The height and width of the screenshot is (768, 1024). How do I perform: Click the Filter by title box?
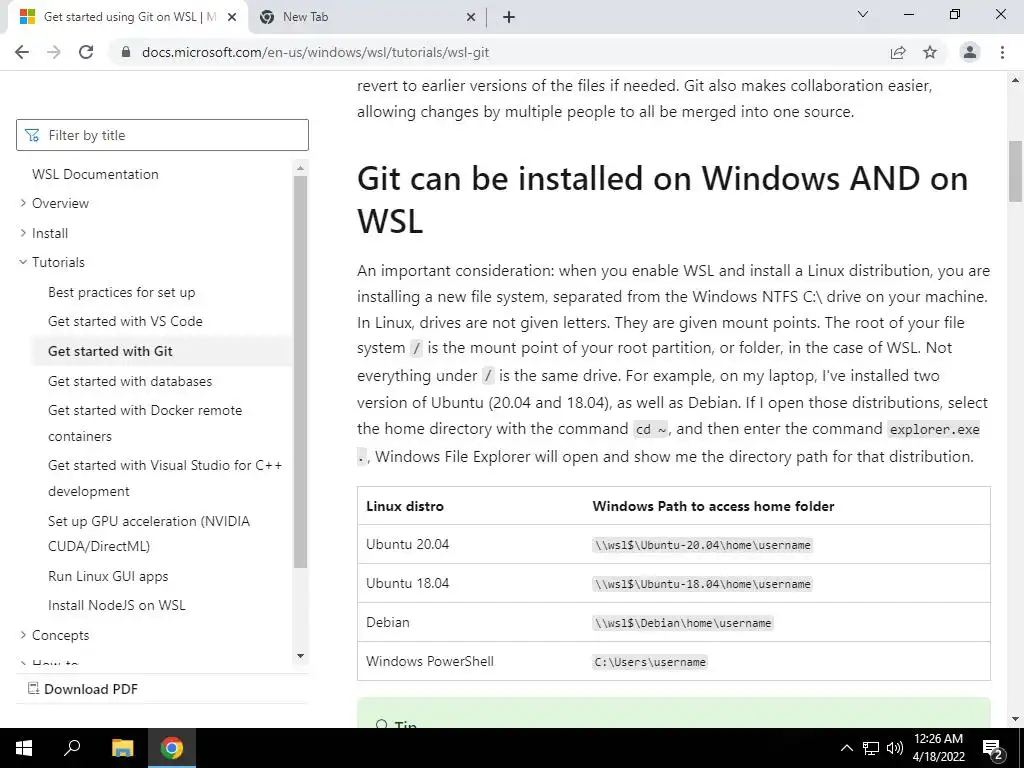click(162, 135)
